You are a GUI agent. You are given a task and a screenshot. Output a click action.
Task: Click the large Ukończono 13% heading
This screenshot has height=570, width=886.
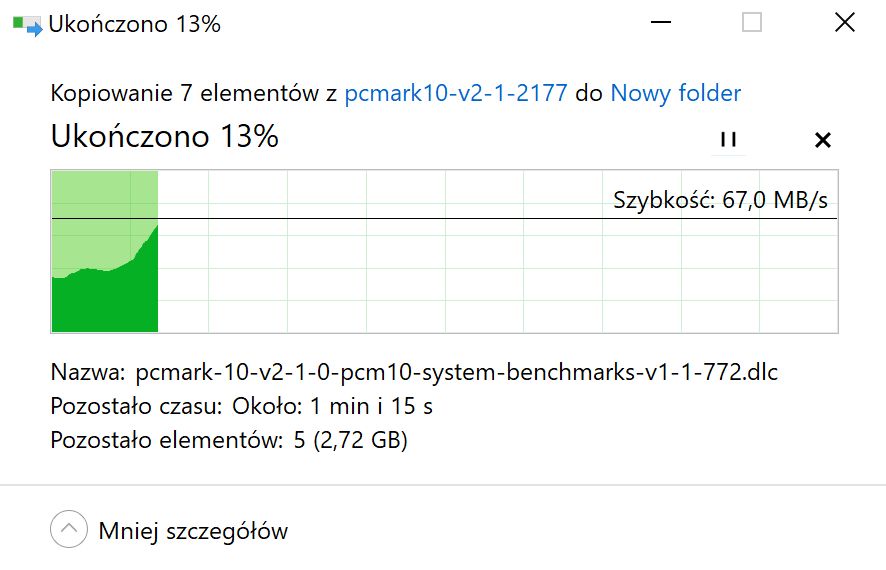coord(164,136)
